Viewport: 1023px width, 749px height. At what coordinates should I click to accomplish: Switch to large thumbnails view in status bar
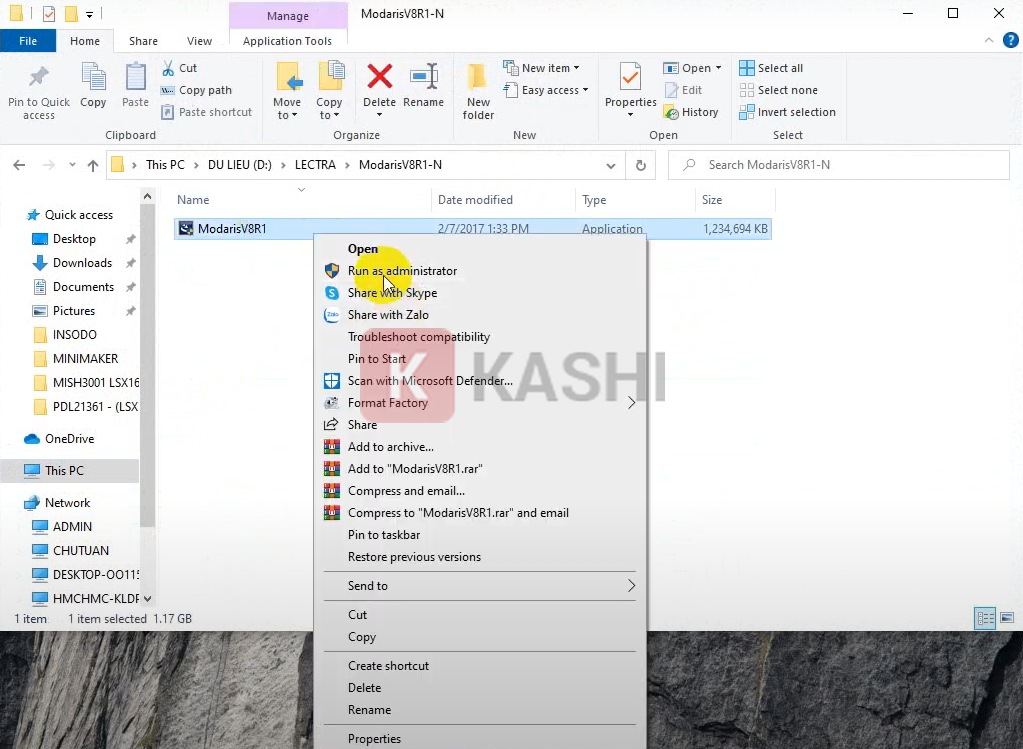click(1008, 618)
